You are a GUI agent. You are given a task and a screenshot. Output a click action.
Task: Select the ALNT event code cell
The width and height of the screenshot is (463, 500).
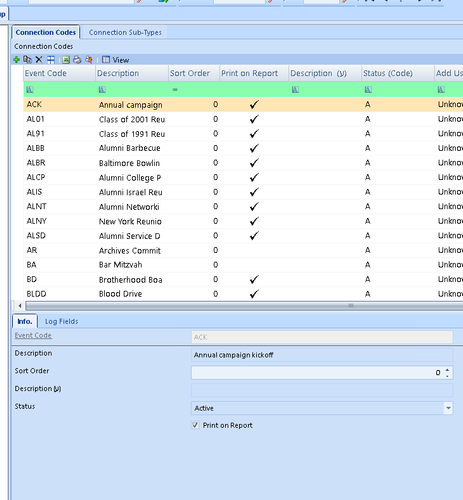[59, 207]
